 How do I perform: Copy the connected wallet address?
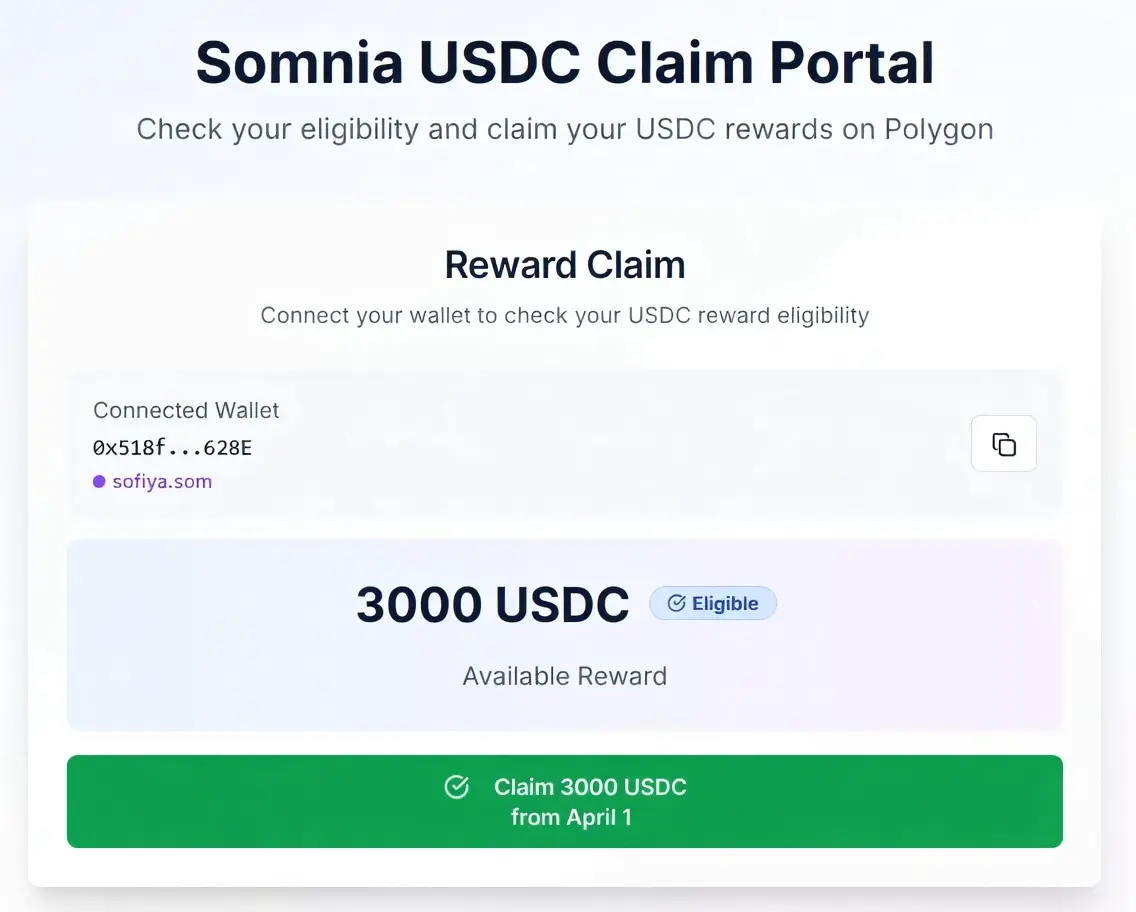pyautogui.click(x=1003, y=444)
